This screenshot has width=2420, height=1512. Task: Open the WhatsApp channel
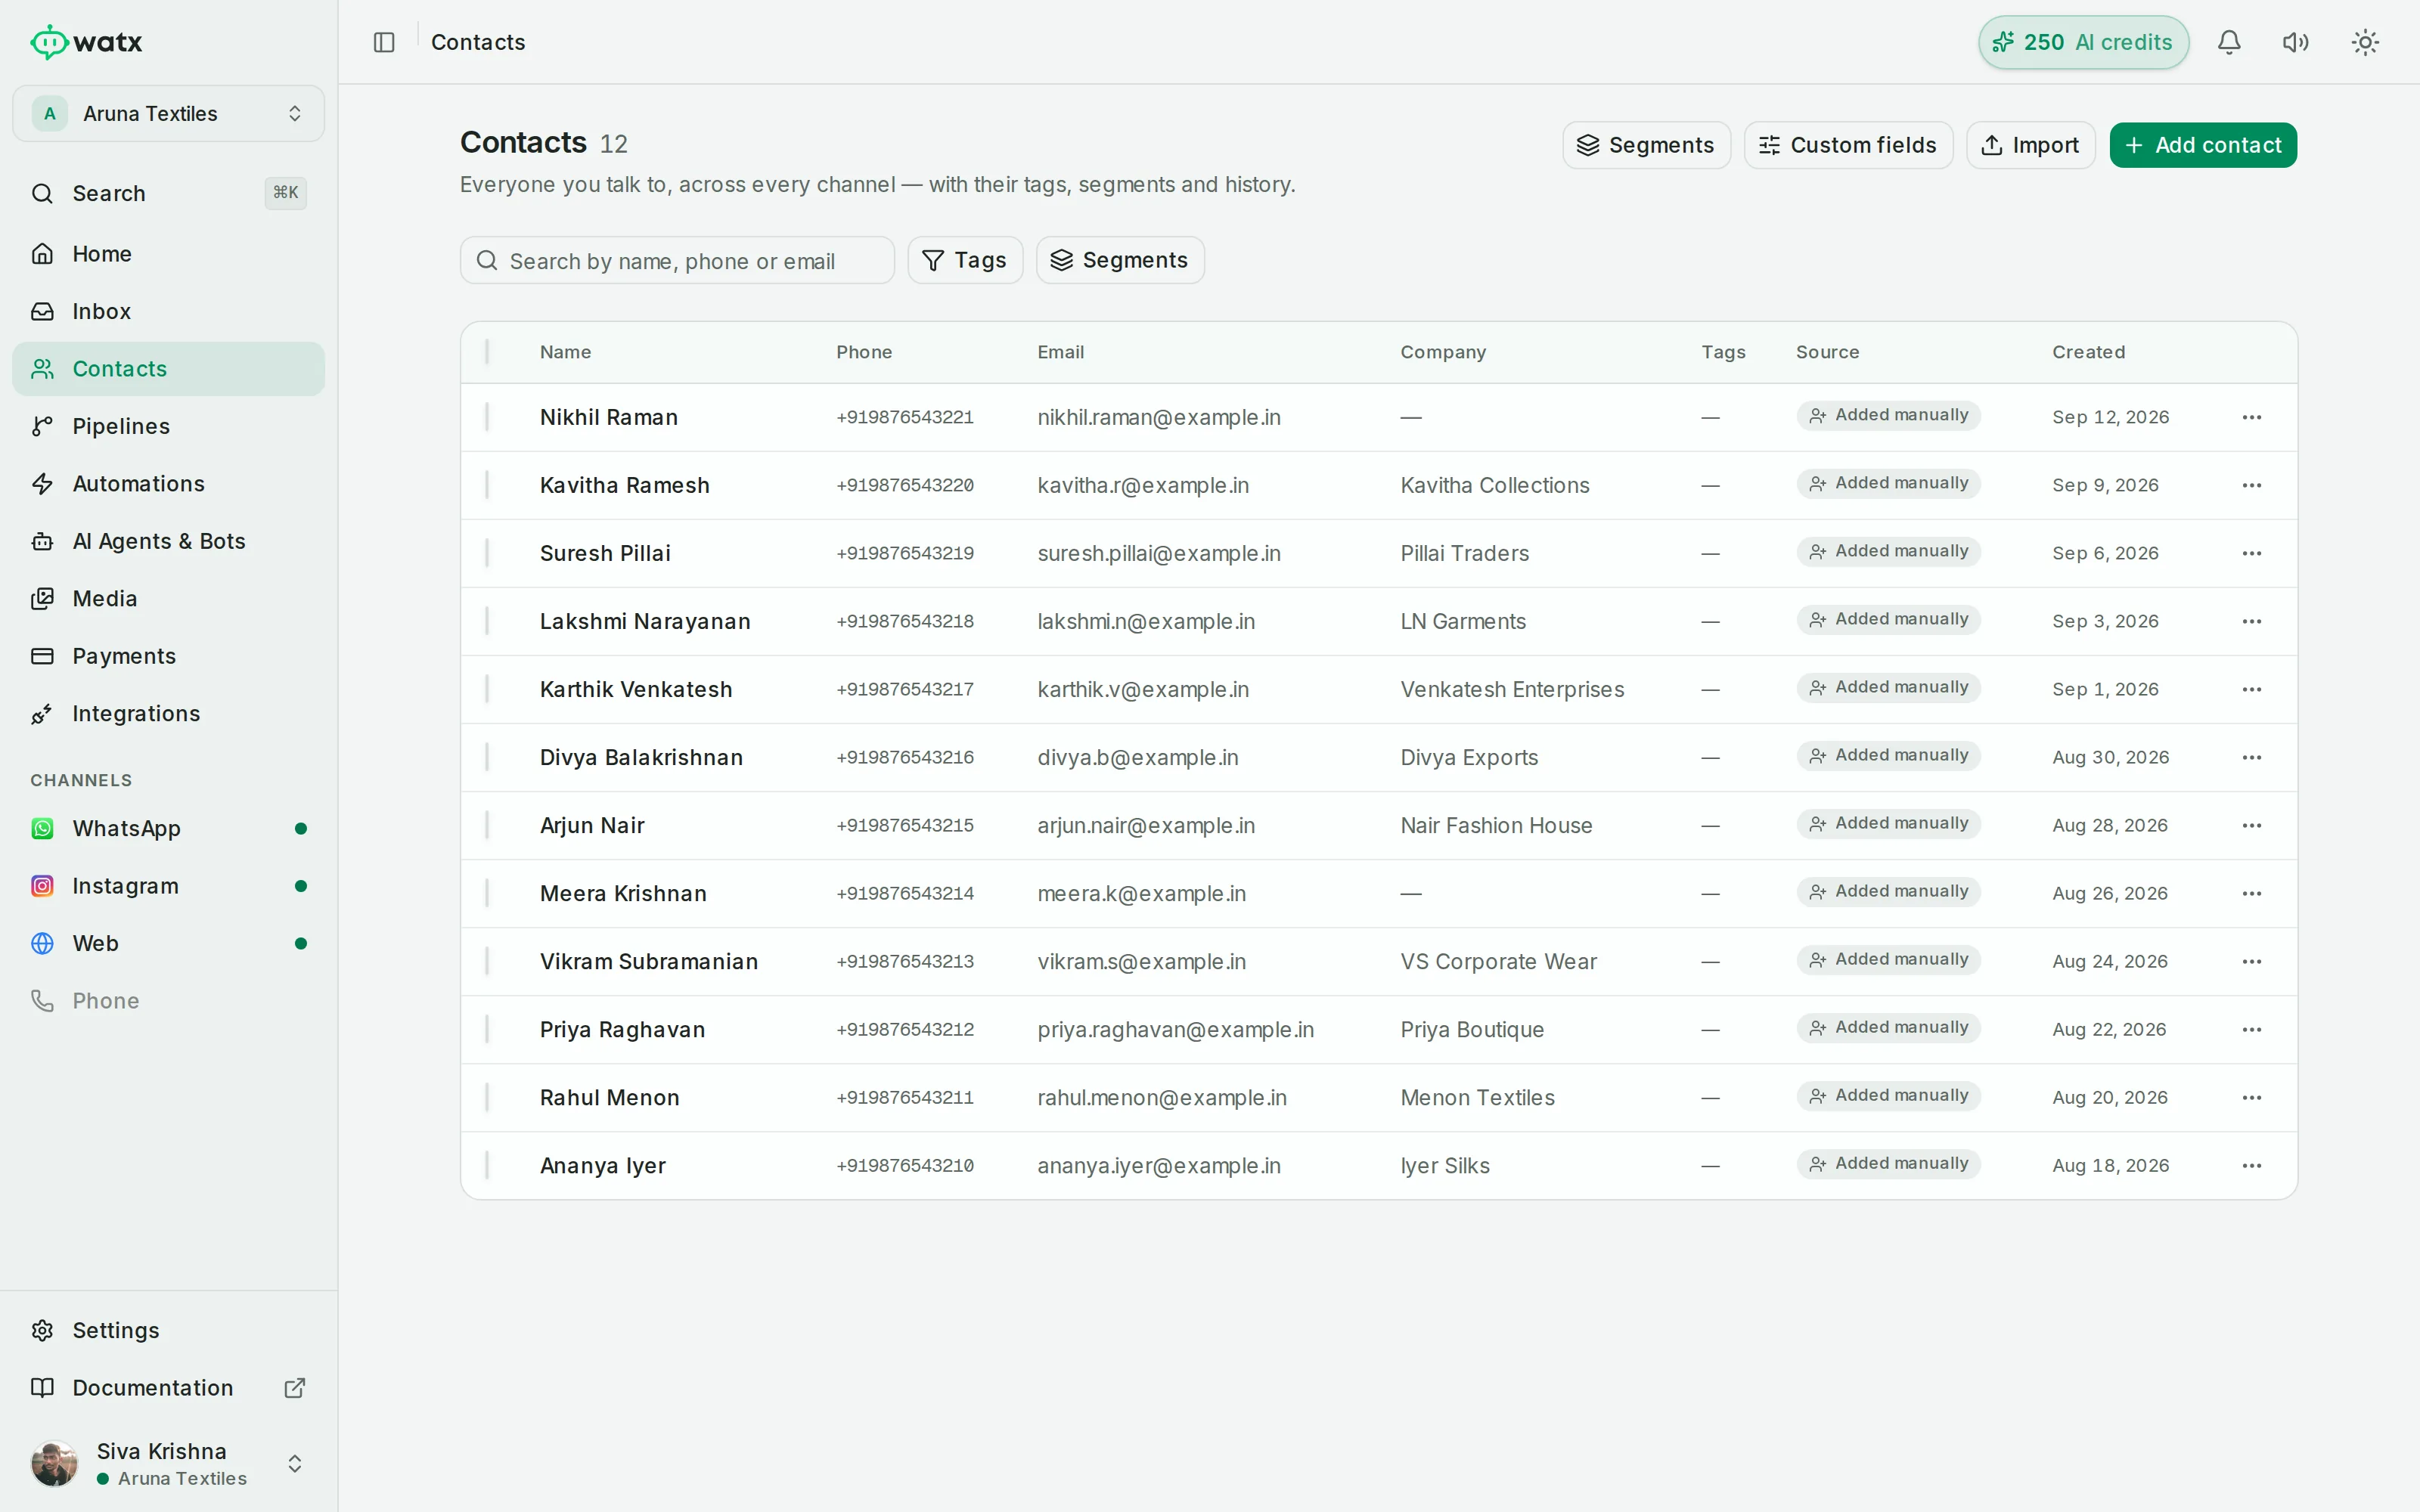[168, 829]
